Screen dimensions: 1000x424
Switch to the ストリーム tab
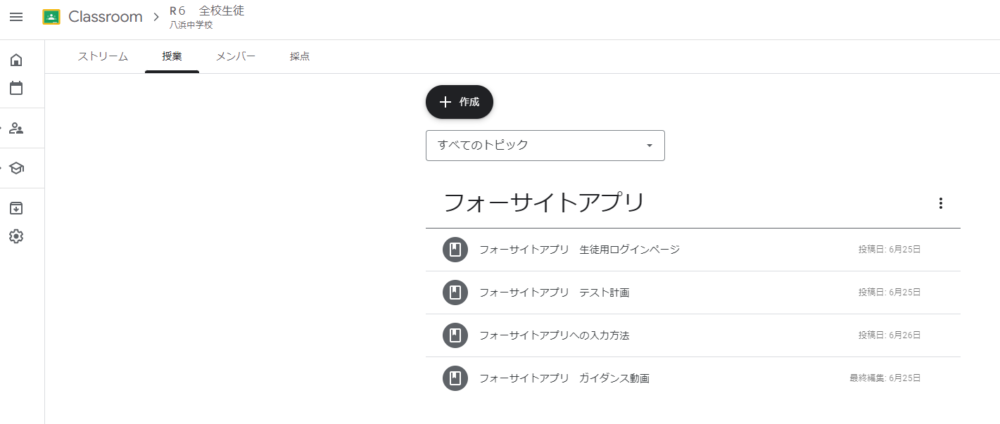(x=103, y=57)
